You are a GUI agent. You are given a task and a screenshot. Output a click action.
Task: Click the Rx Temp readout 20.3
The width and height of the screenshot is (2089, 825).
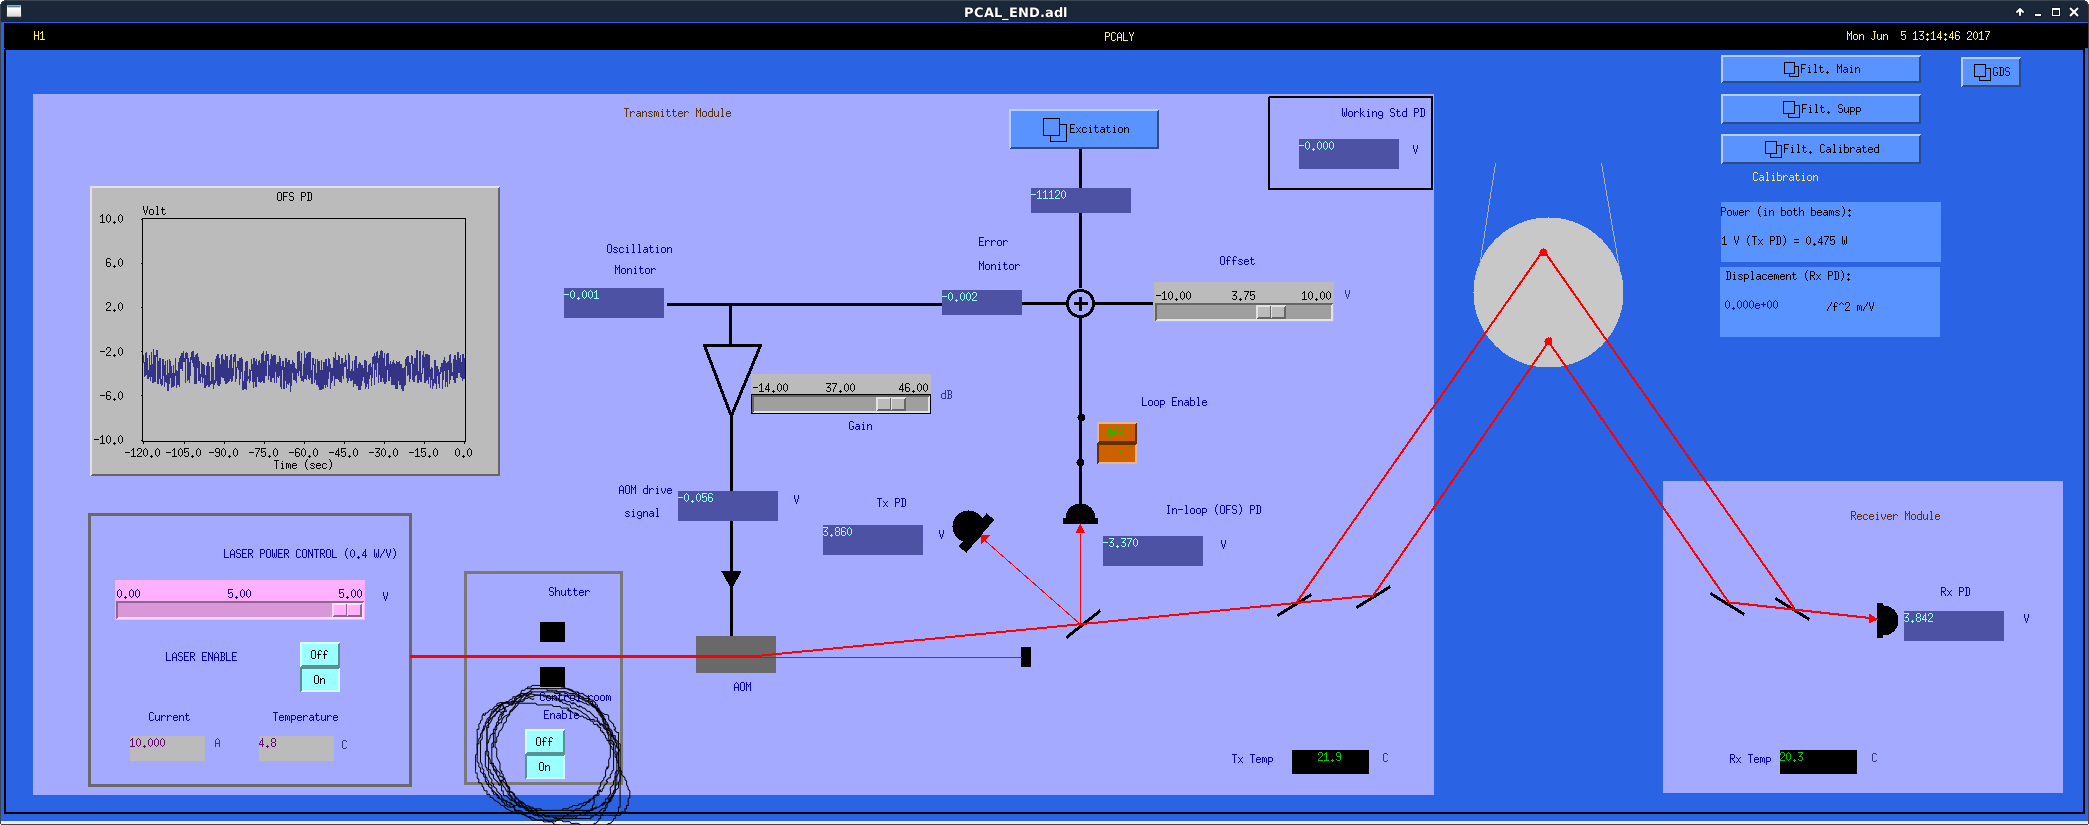click(x=1818, y=761)
